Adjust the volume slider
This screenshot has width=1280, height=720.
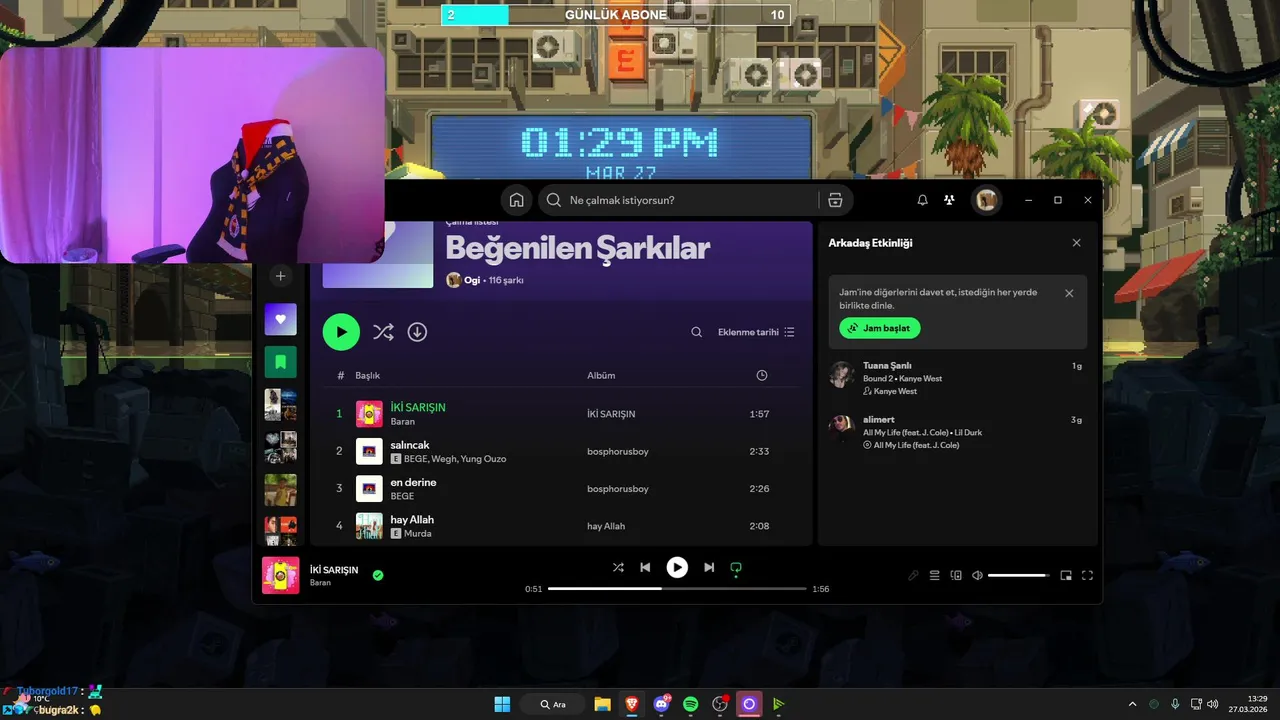point(1018,575)
